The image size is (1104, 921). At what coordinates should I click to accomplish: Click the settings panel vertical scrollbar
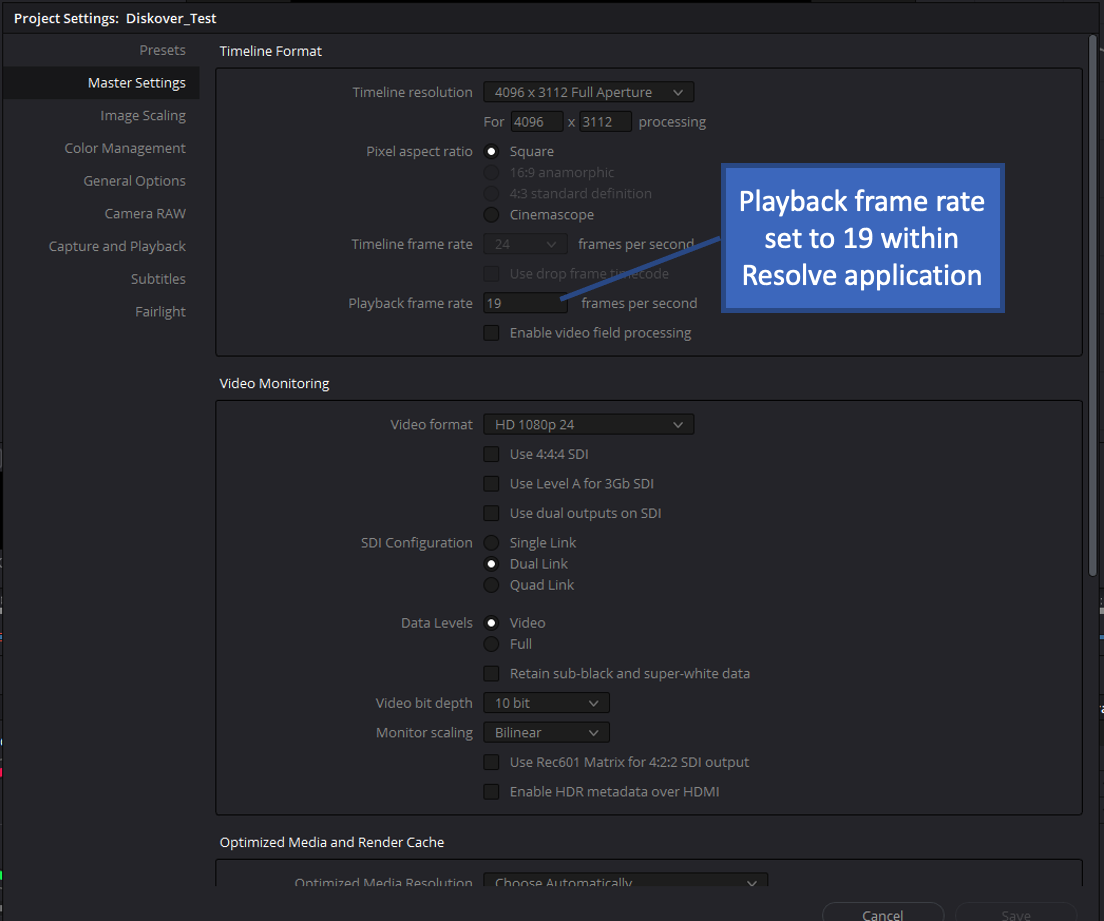coord(1093,306)
